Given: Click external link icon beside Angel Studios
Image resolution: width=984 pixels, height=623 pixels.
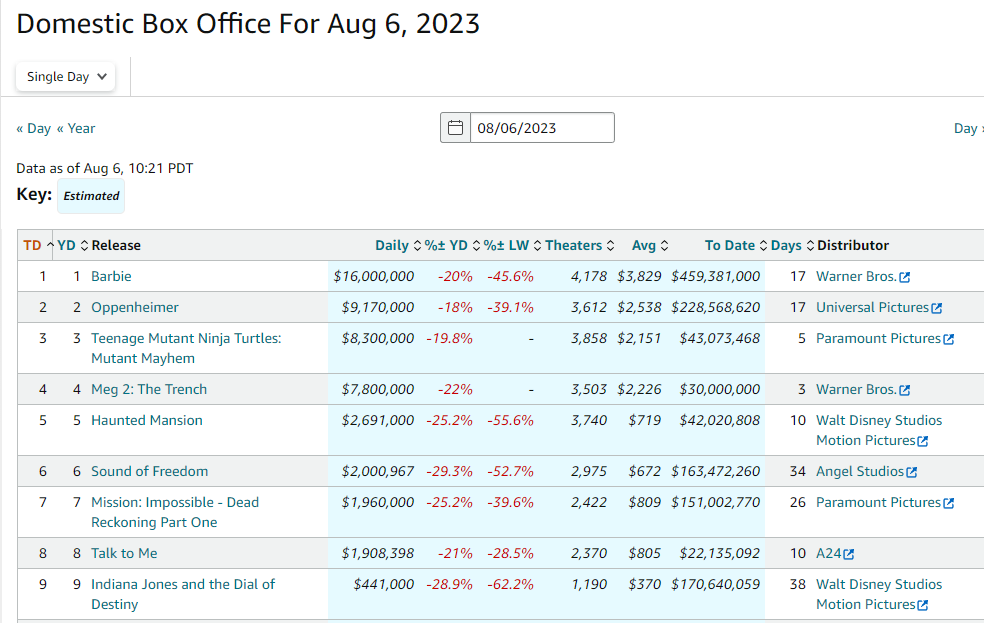Looking at the screenshot, I should (x=912, y=472).
